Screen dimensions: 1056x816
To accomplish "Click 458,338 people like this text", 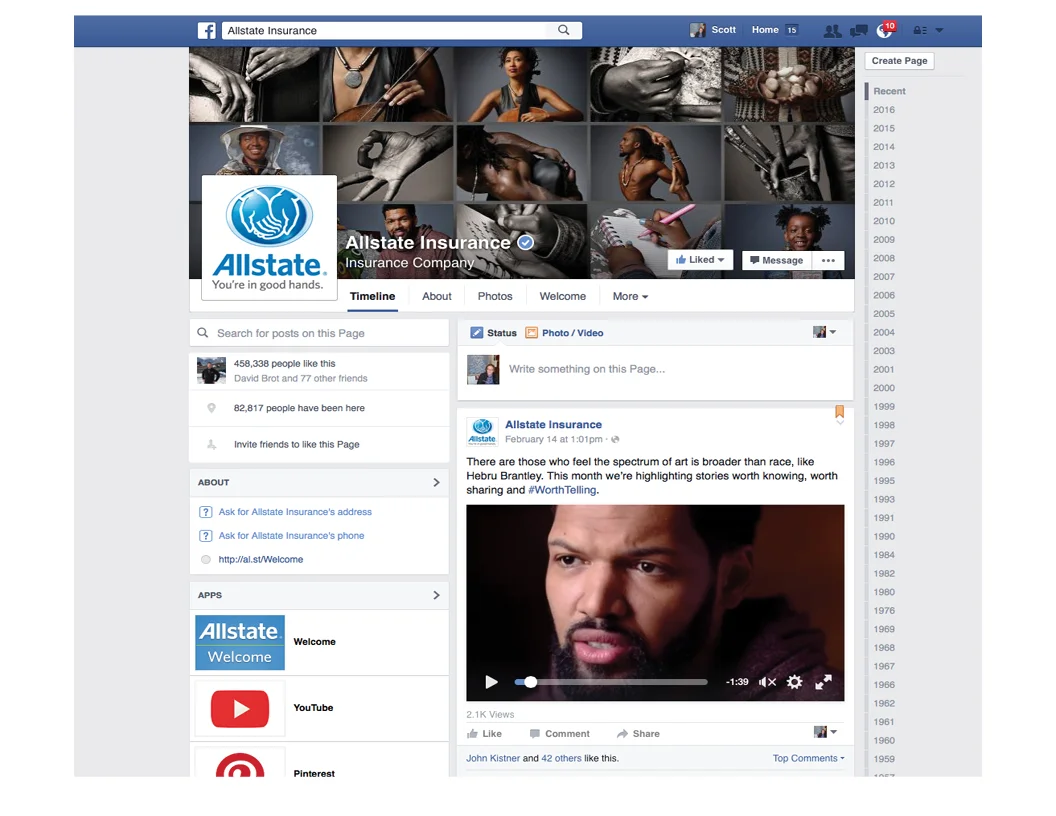I will 284,364.
